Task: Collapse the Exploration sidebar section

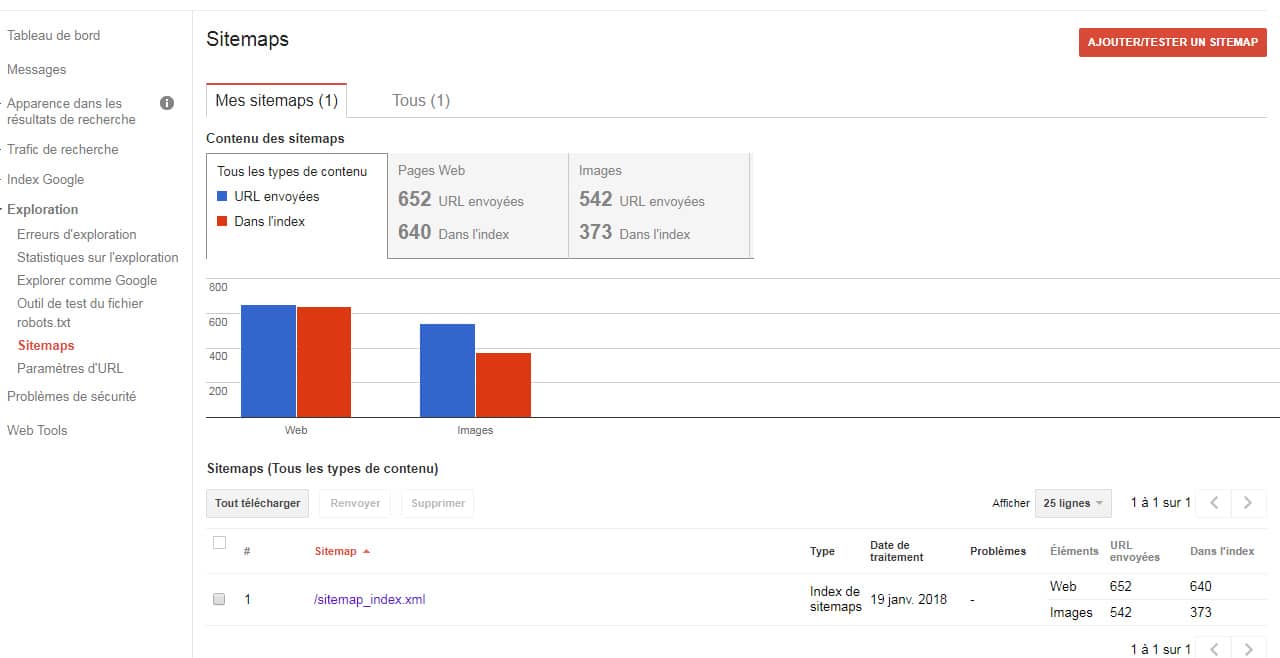Action: (x=42, y=209)
